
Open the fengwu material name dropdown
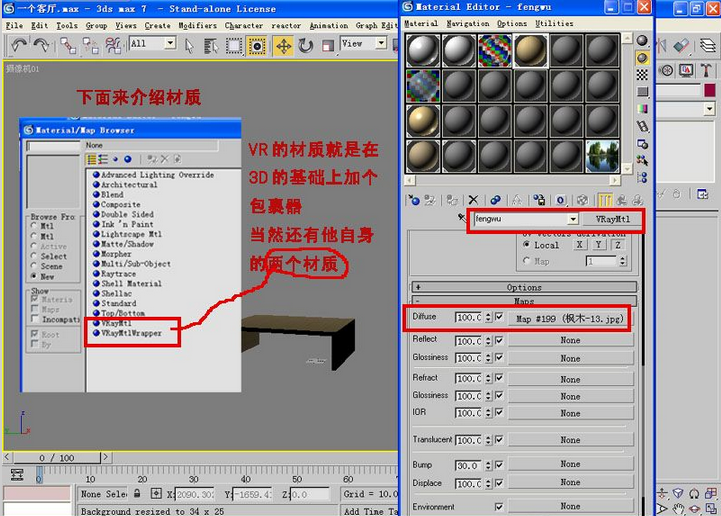coord(573,219)
